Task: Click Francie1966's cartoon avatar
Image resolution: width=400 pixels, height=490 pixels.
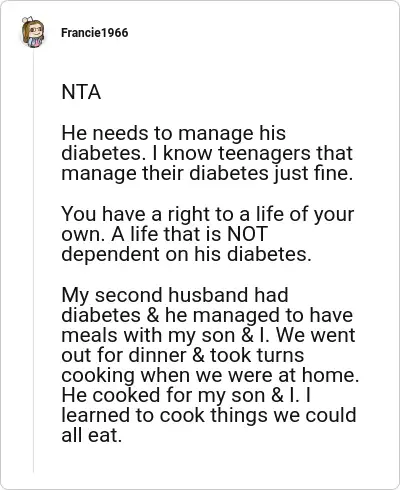Action: tap(33, 32)
